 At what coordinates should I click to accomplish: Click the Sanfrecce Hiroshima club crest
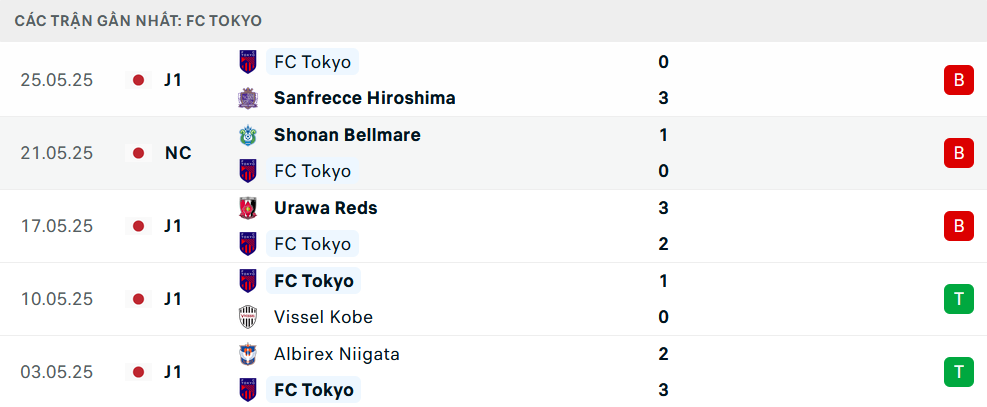tap(248, 98)
